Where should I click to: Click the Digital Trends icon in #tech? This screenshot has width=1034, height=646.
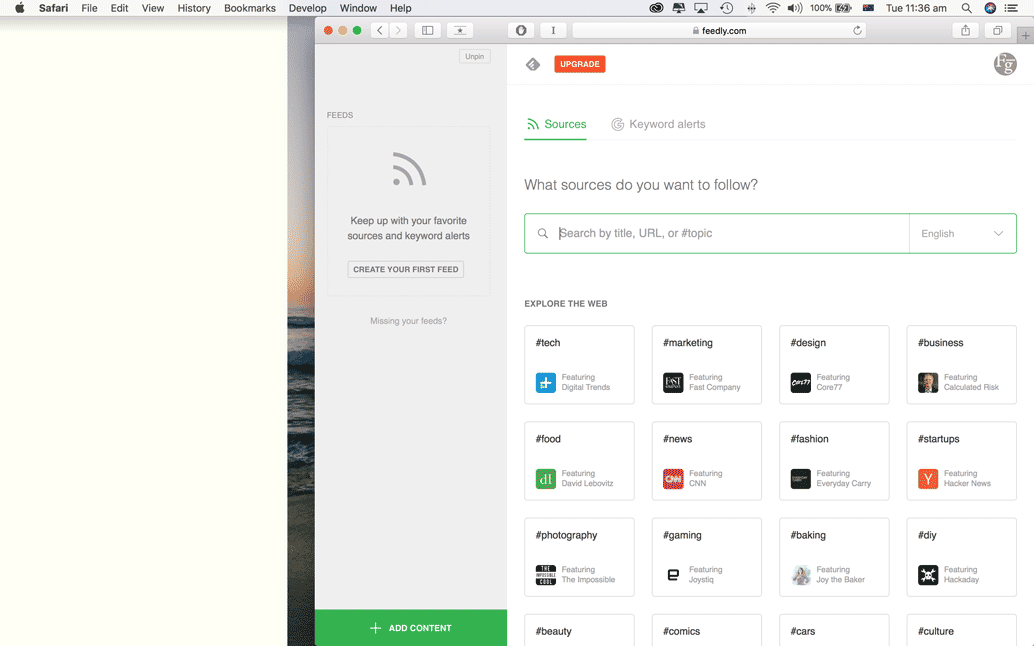pyautogui.click(x=546, y=383)
